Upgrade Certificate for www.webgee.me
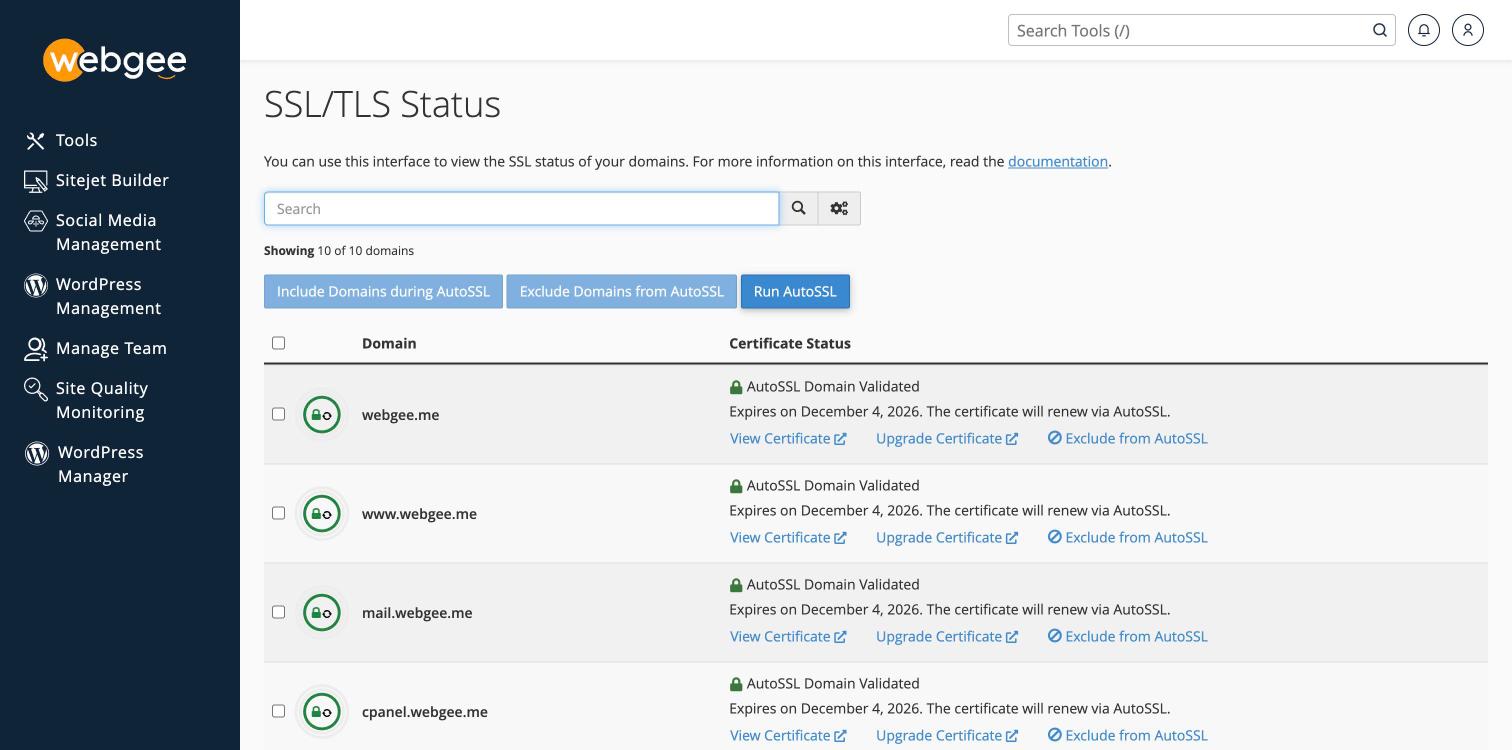This screenshot has width=1512, height=750. coord(947,537)
